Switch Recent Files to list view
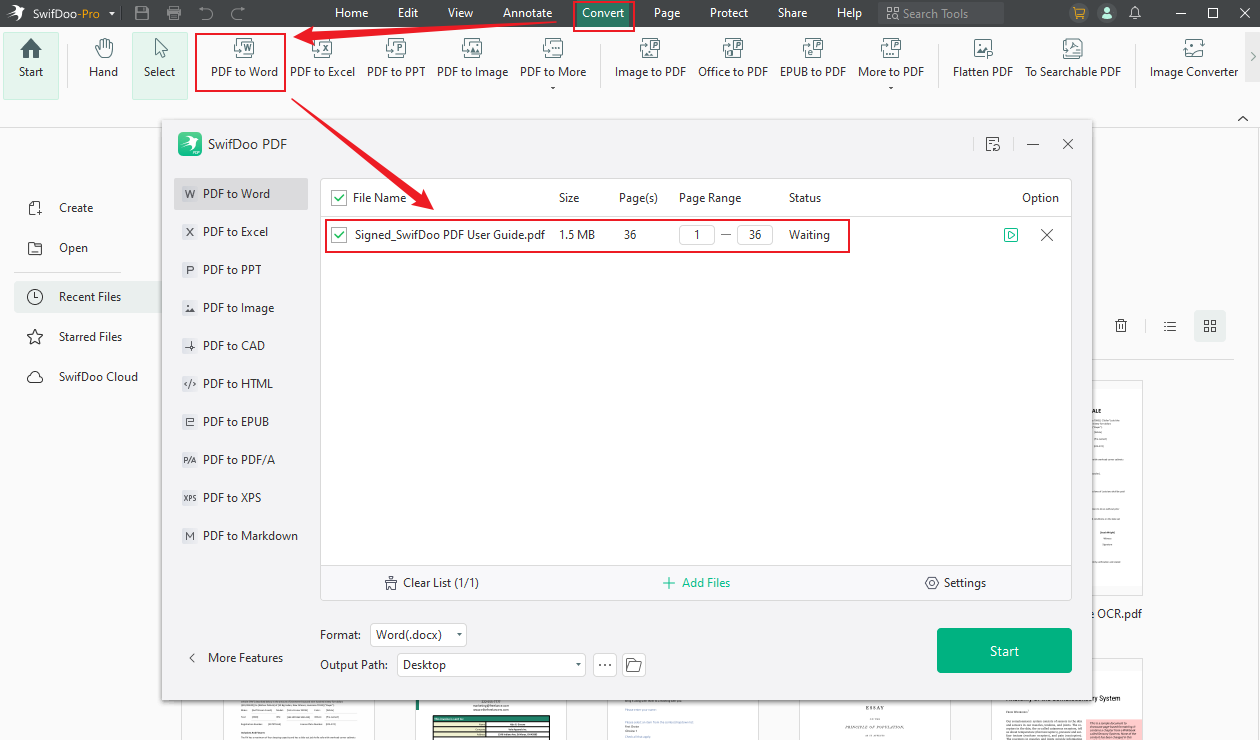 [1170, 326]
